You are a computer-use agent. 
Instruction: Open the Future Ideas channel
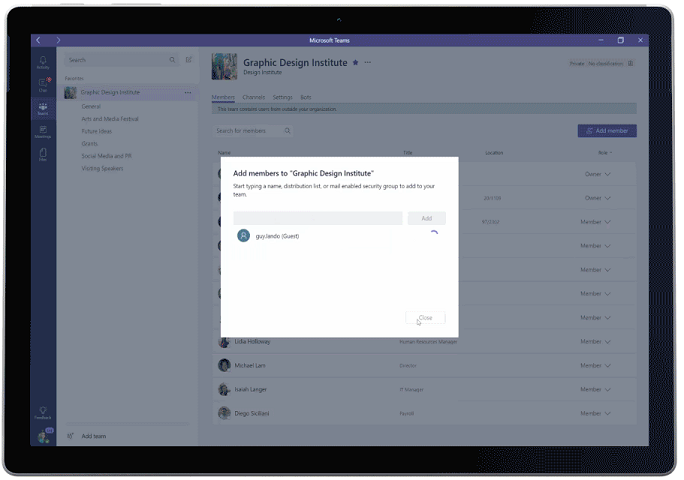[97, 131]
